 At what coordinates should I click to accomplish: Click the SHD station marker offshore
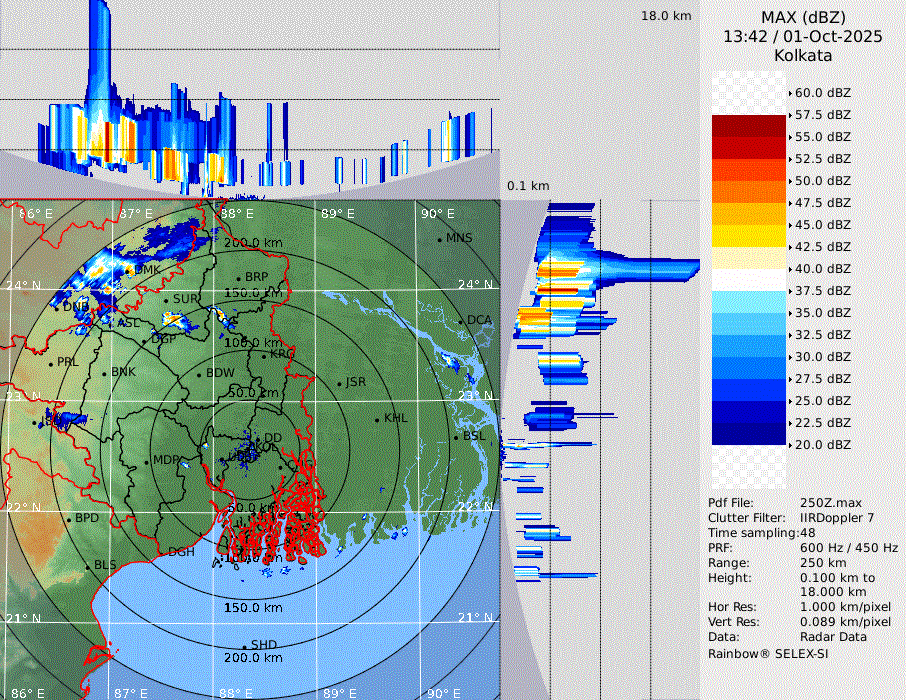244,645
